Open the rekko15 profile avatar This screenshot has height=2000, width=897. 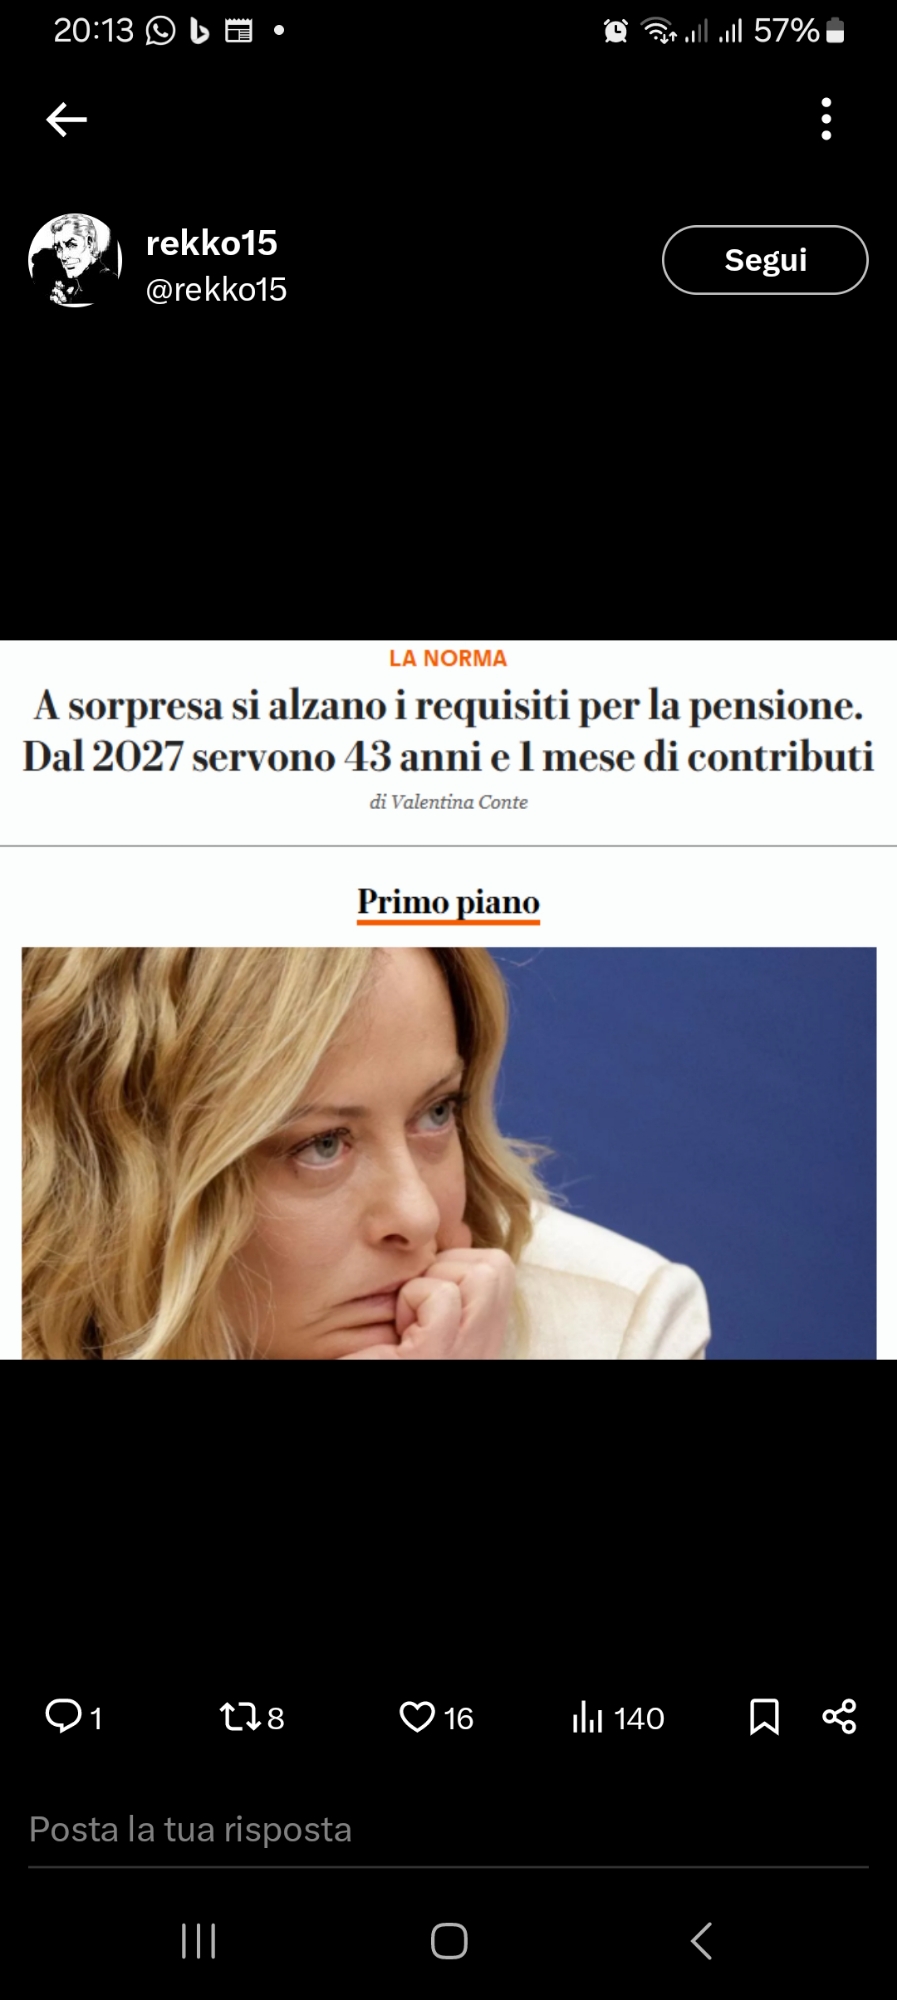click(x=75, y=260)
